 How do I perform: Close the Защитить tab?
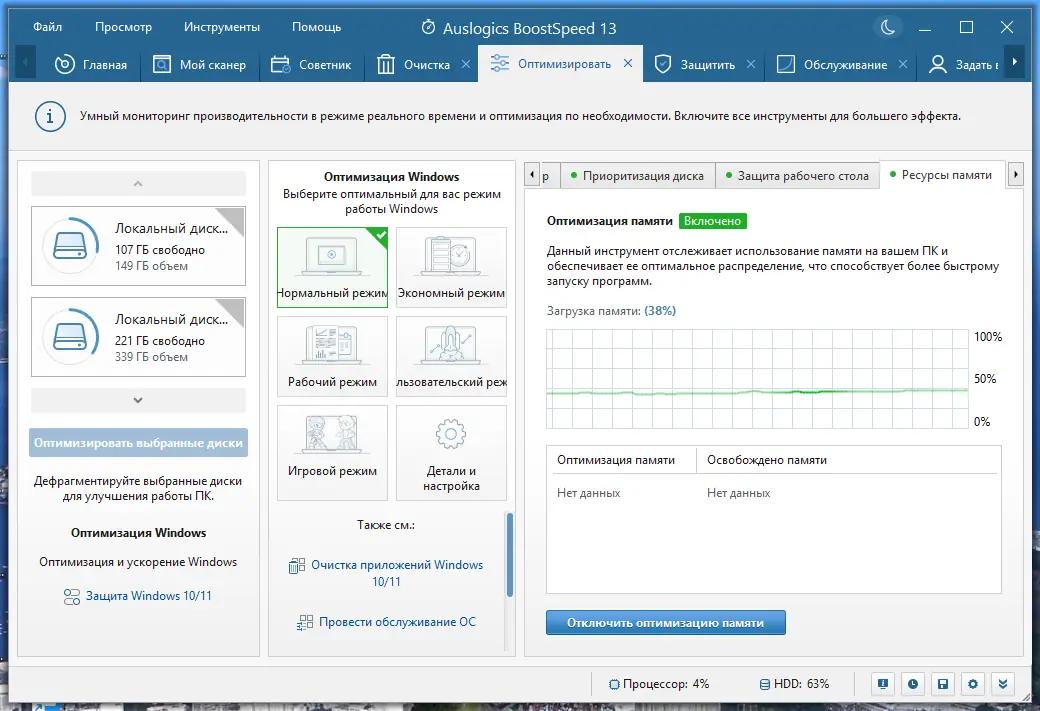[751, 64]
